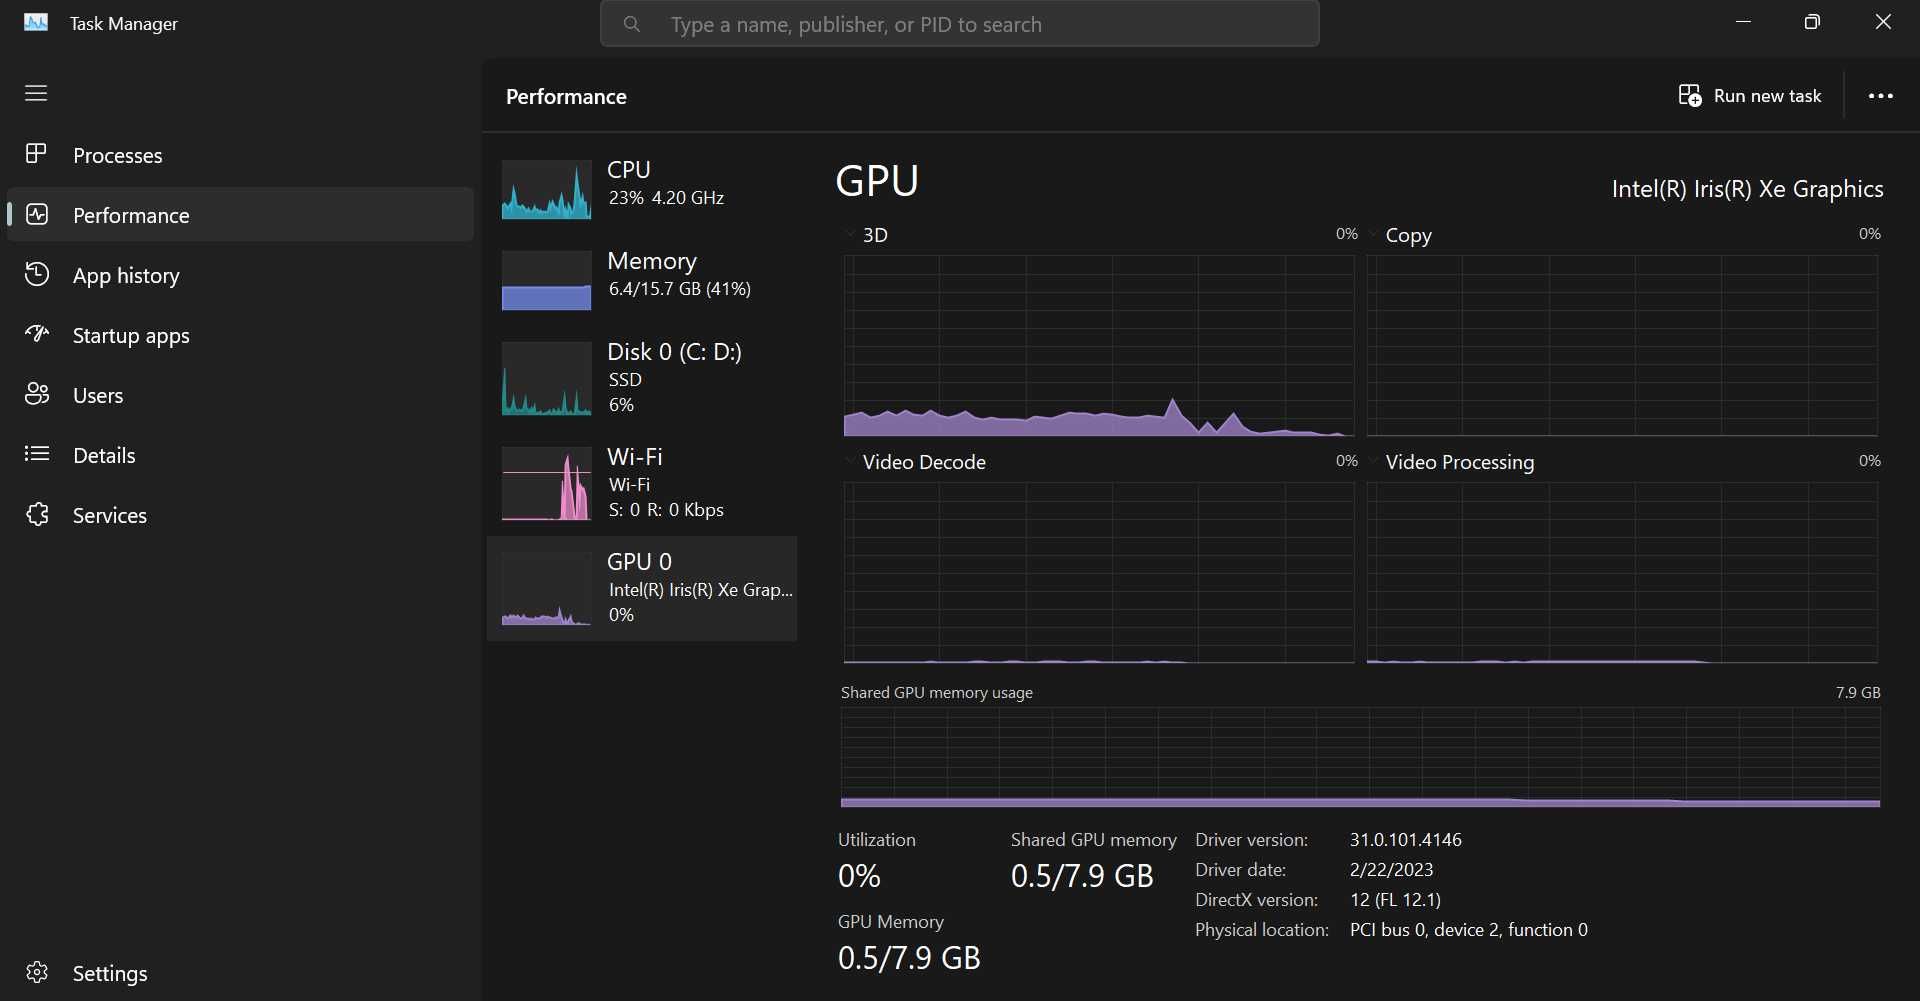Click the Shared GPU memory usage graph
This screenshot has width=1920, height=1001.
(1361, 757)
